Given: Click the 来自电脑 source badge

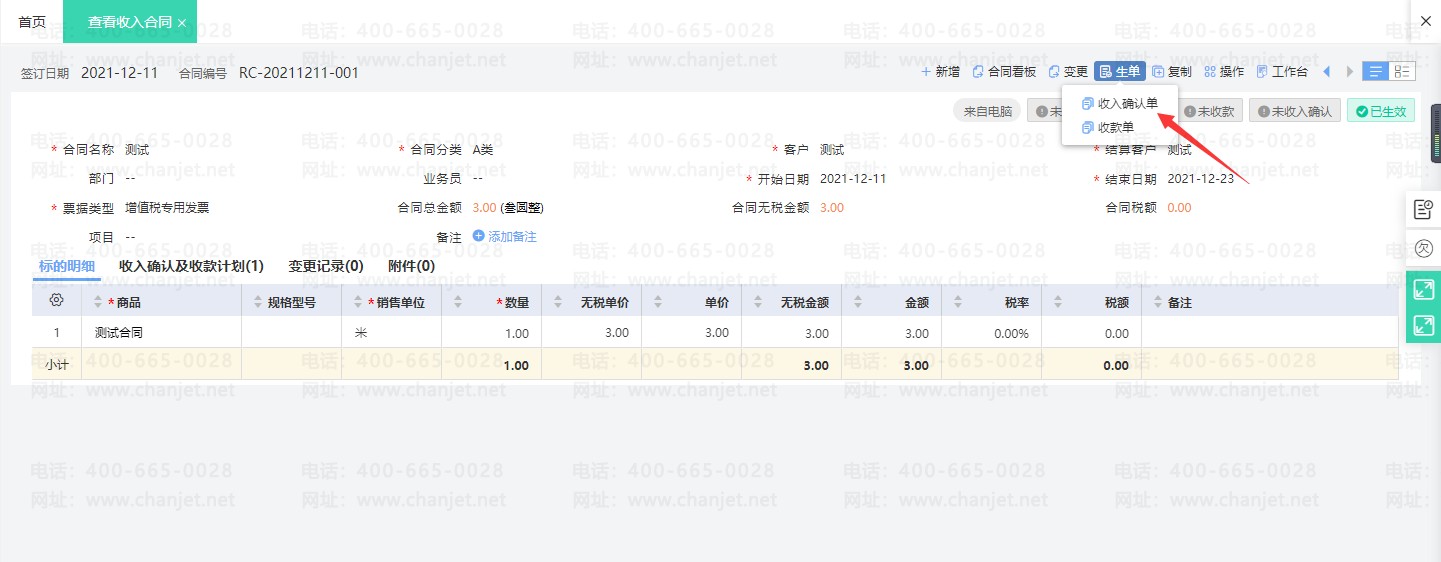Looking at the screenshot, I should 987,111.
